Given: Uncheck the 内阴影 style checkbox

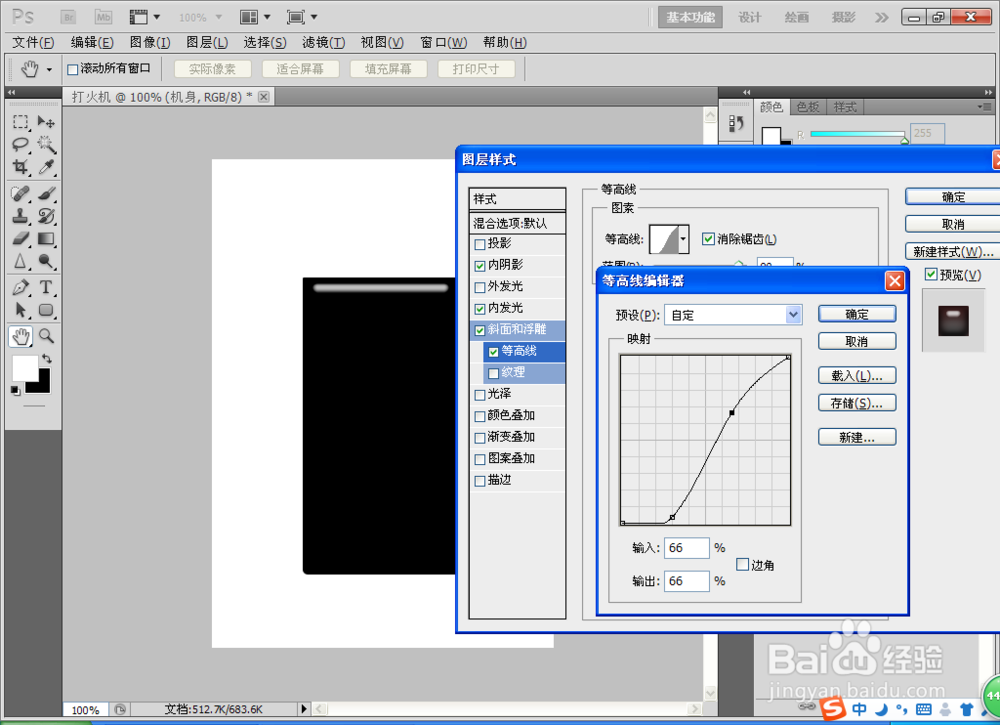Looking at the screenshot, I should 480,265.
